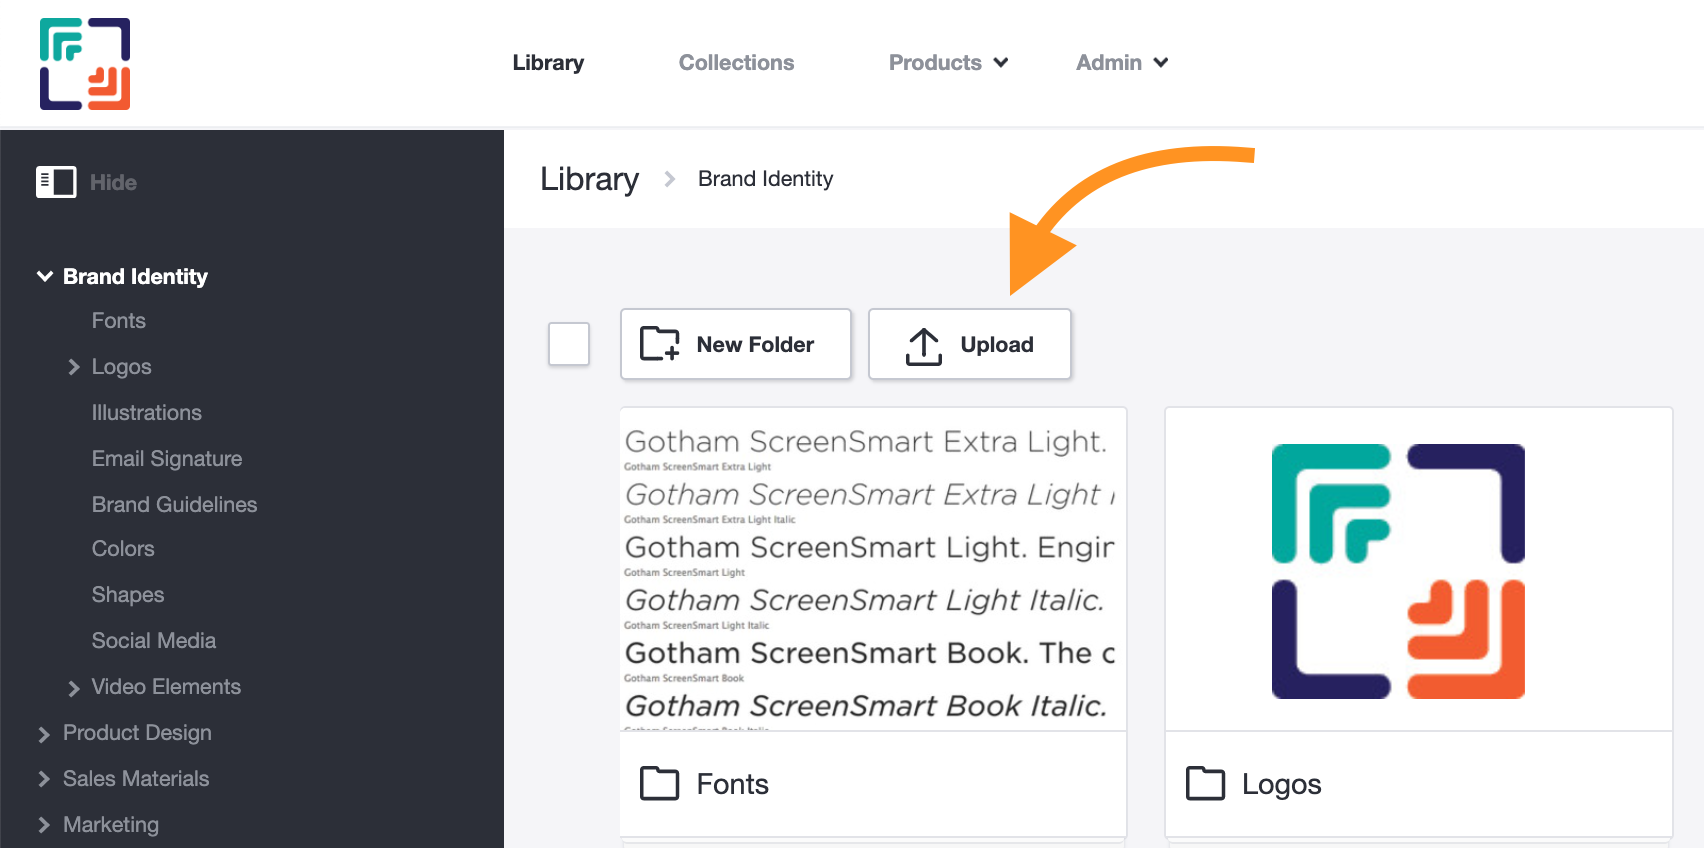1704x848 pixels.
Task: Create a folder with New Folder button
Action: [736, 344]
